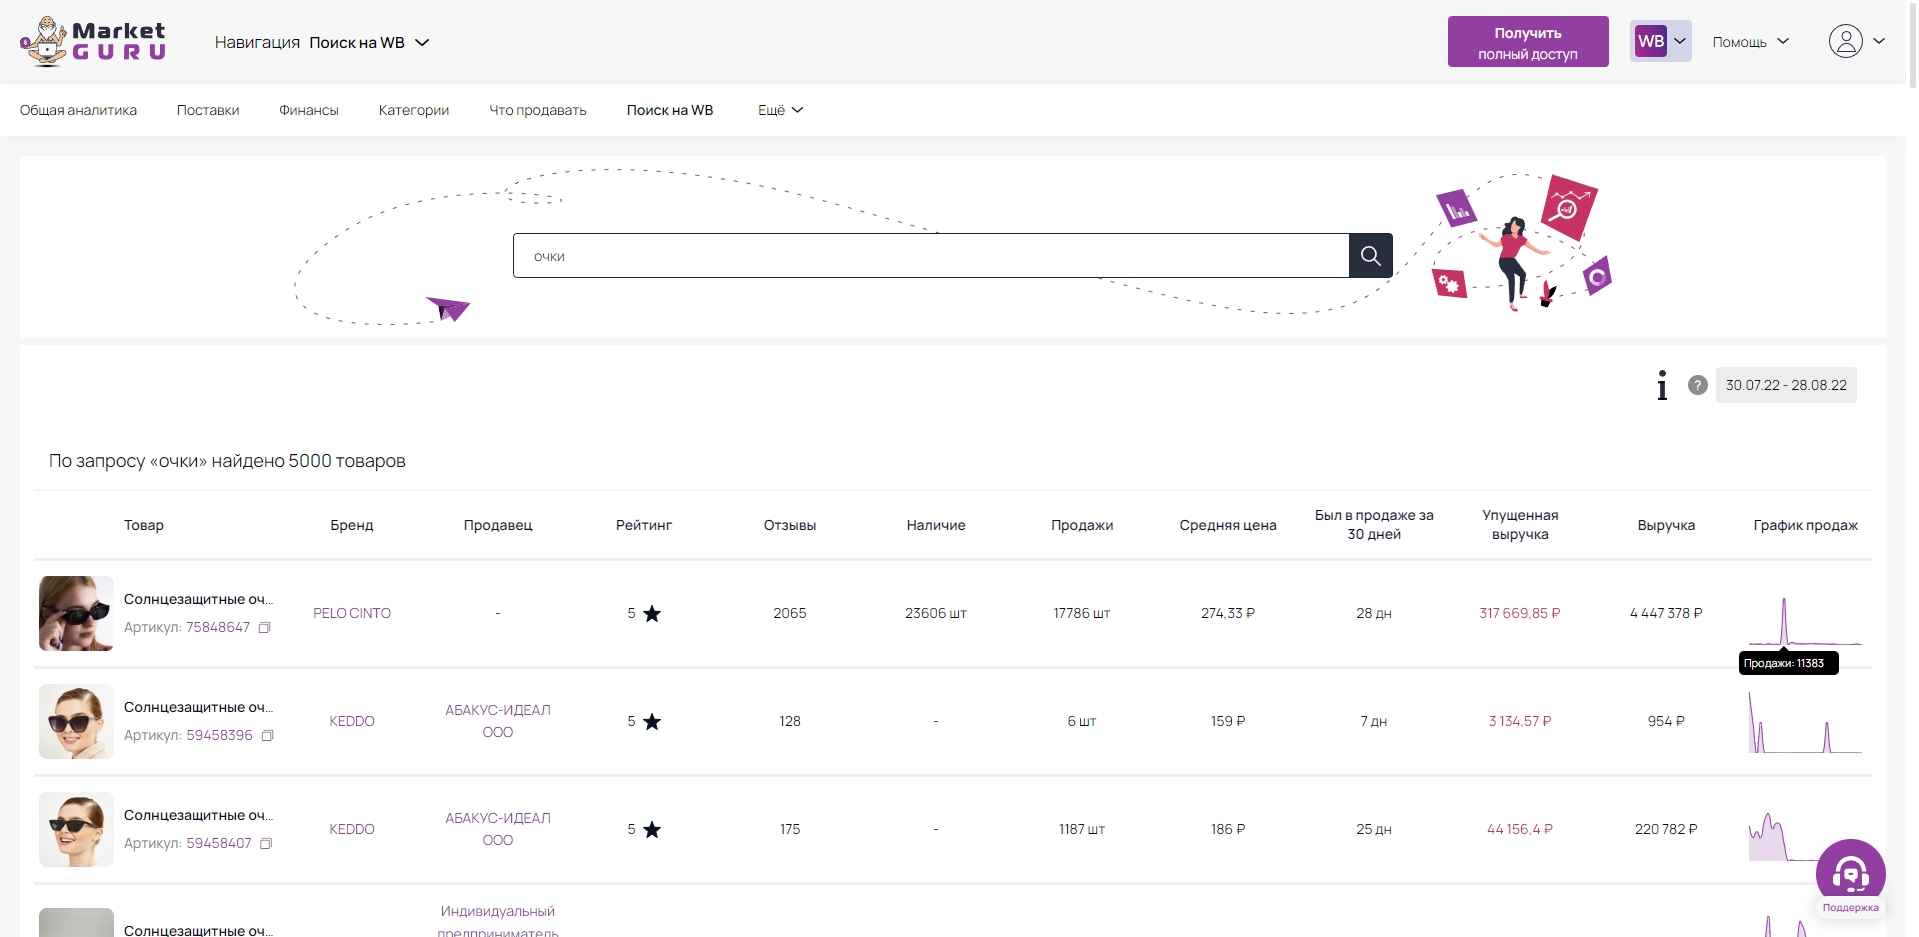This screenshot has height=937, width=1919.
Task: Open the date range 30.07.22 - 28.08.22 picker
Action: point(1786,385)
